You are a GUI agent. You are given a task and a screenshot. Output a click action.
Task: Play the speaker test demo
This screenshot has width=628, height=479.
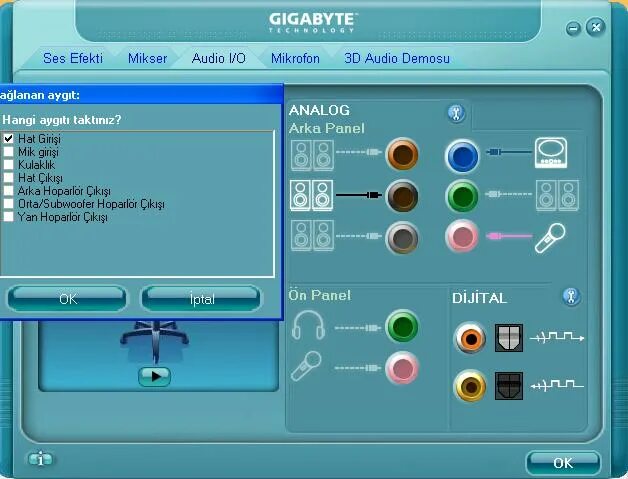click(155, 376)
